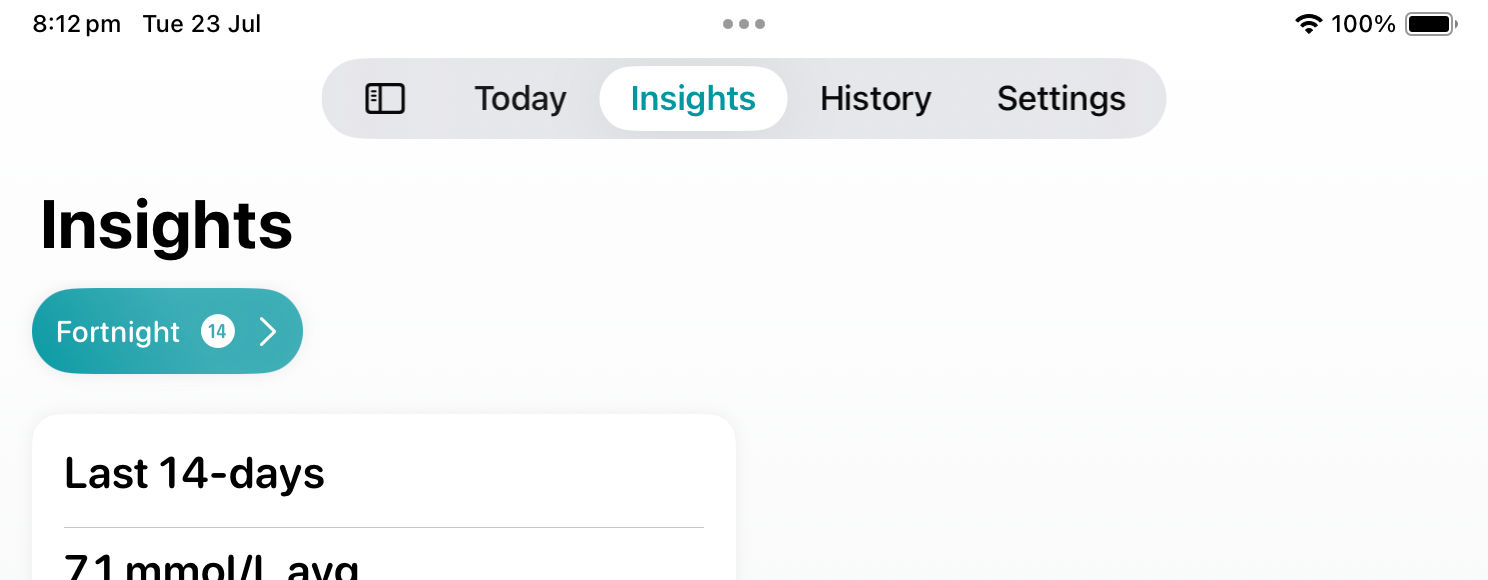This screenshot has width=1488, height=580.
Task: Click the Wi-Fi status icon
Action: [x=1308, y=24]
